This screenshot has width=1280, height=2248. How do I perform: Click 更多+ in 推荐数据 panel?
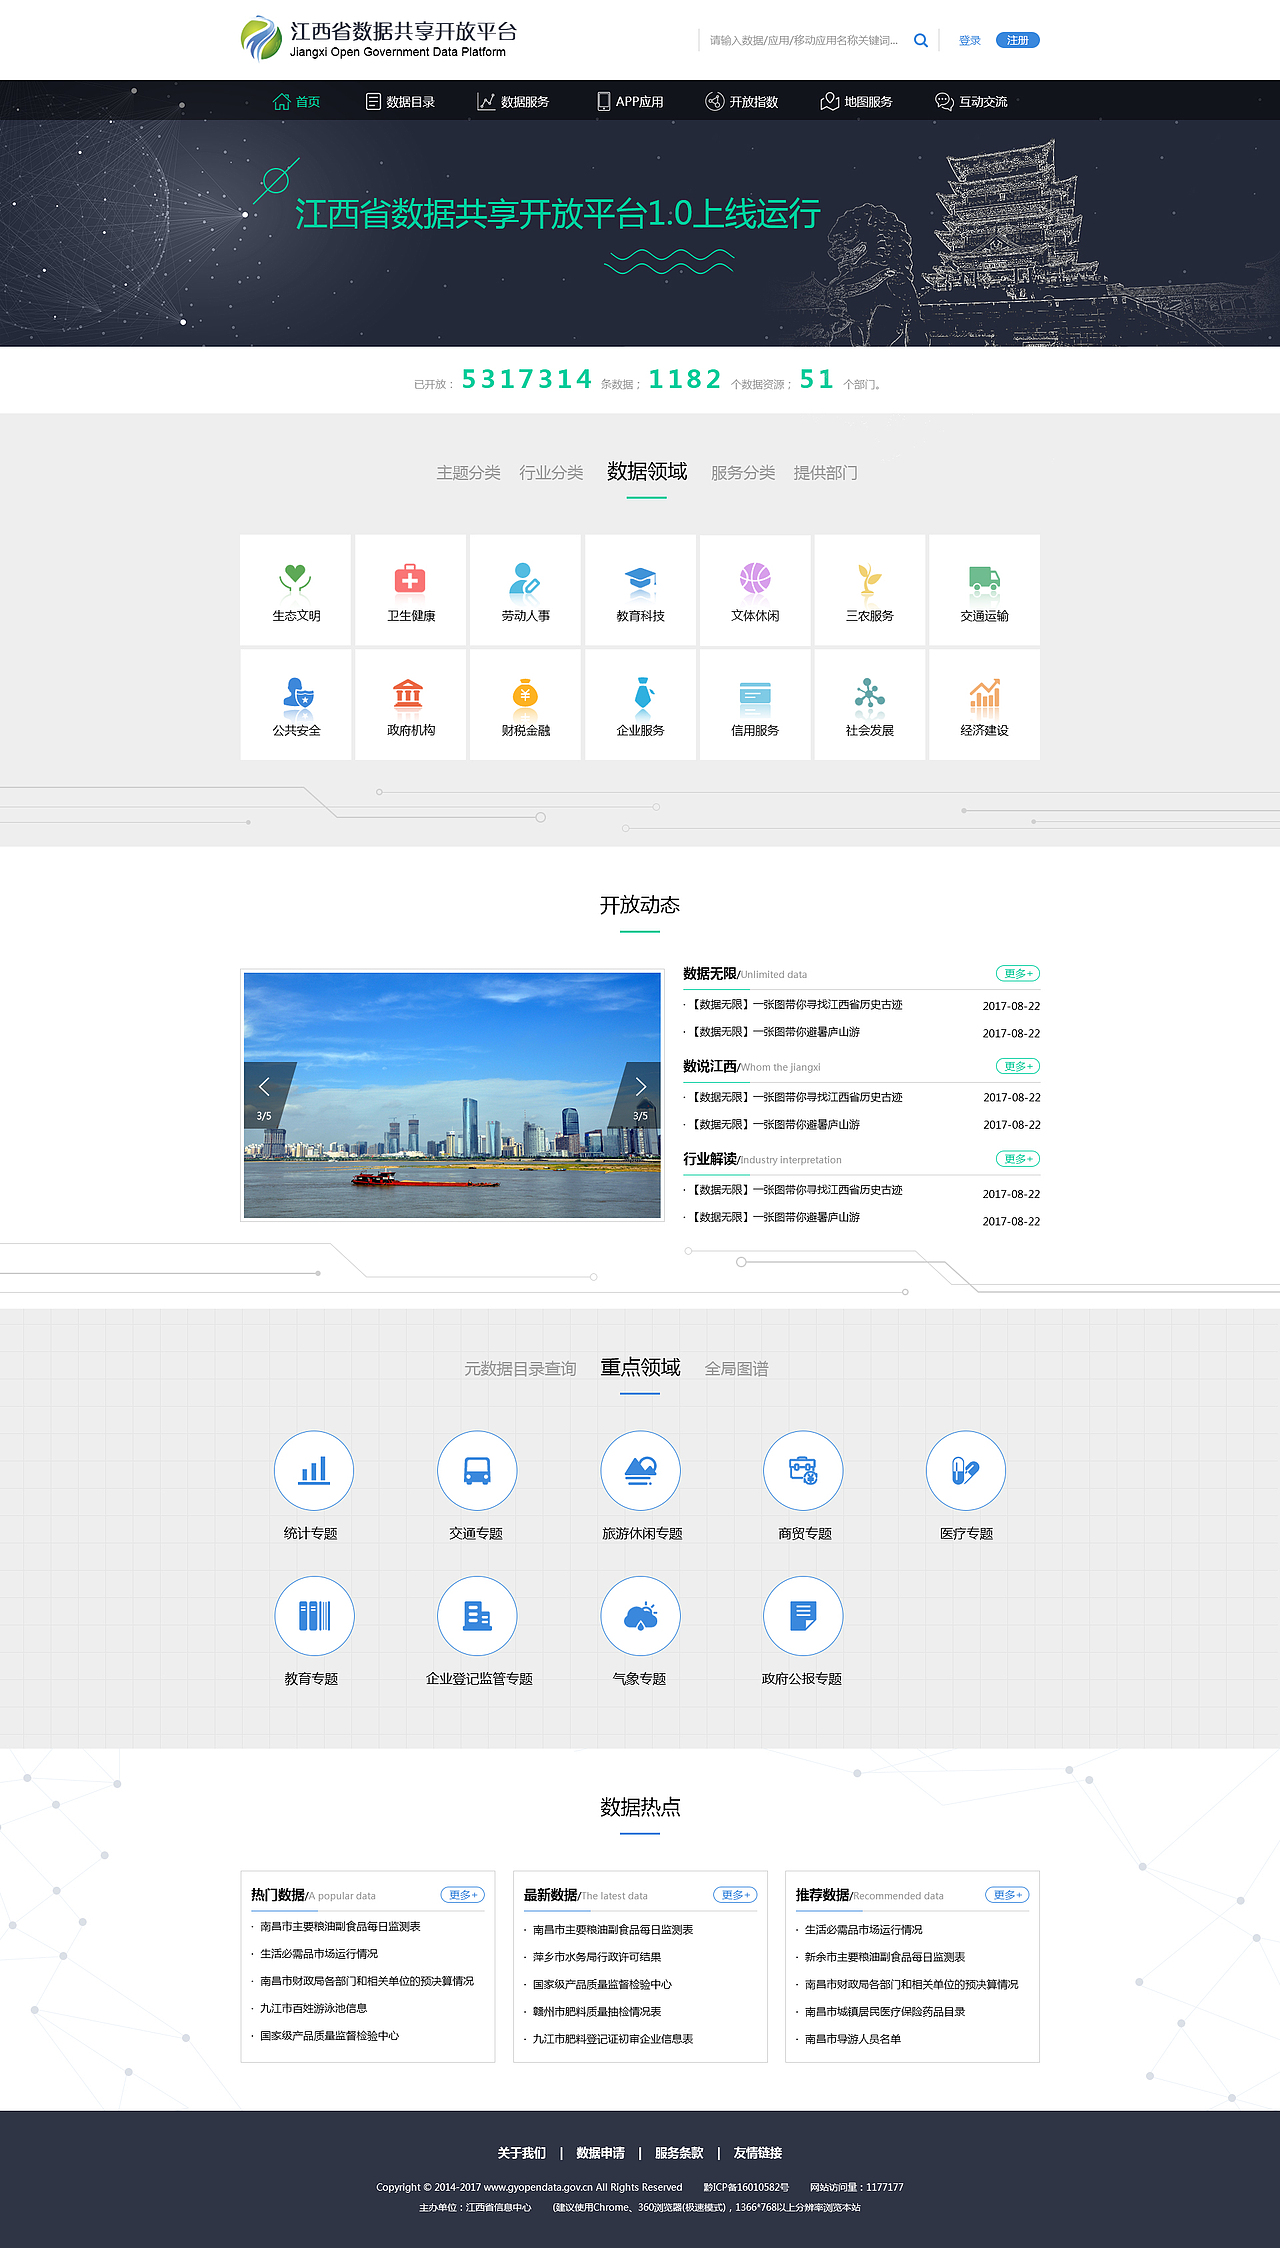1007,1895
